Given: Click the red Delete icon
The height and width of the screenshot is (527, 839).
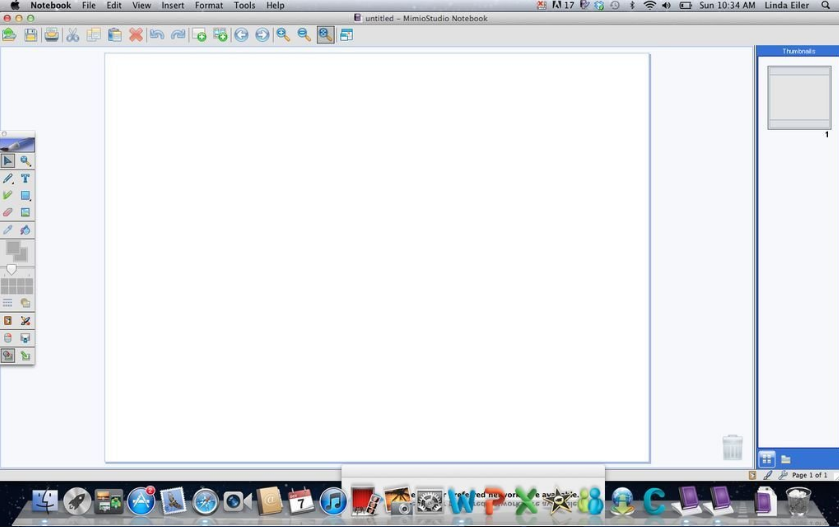Looking at the screenshot, I should click(136, 35).
